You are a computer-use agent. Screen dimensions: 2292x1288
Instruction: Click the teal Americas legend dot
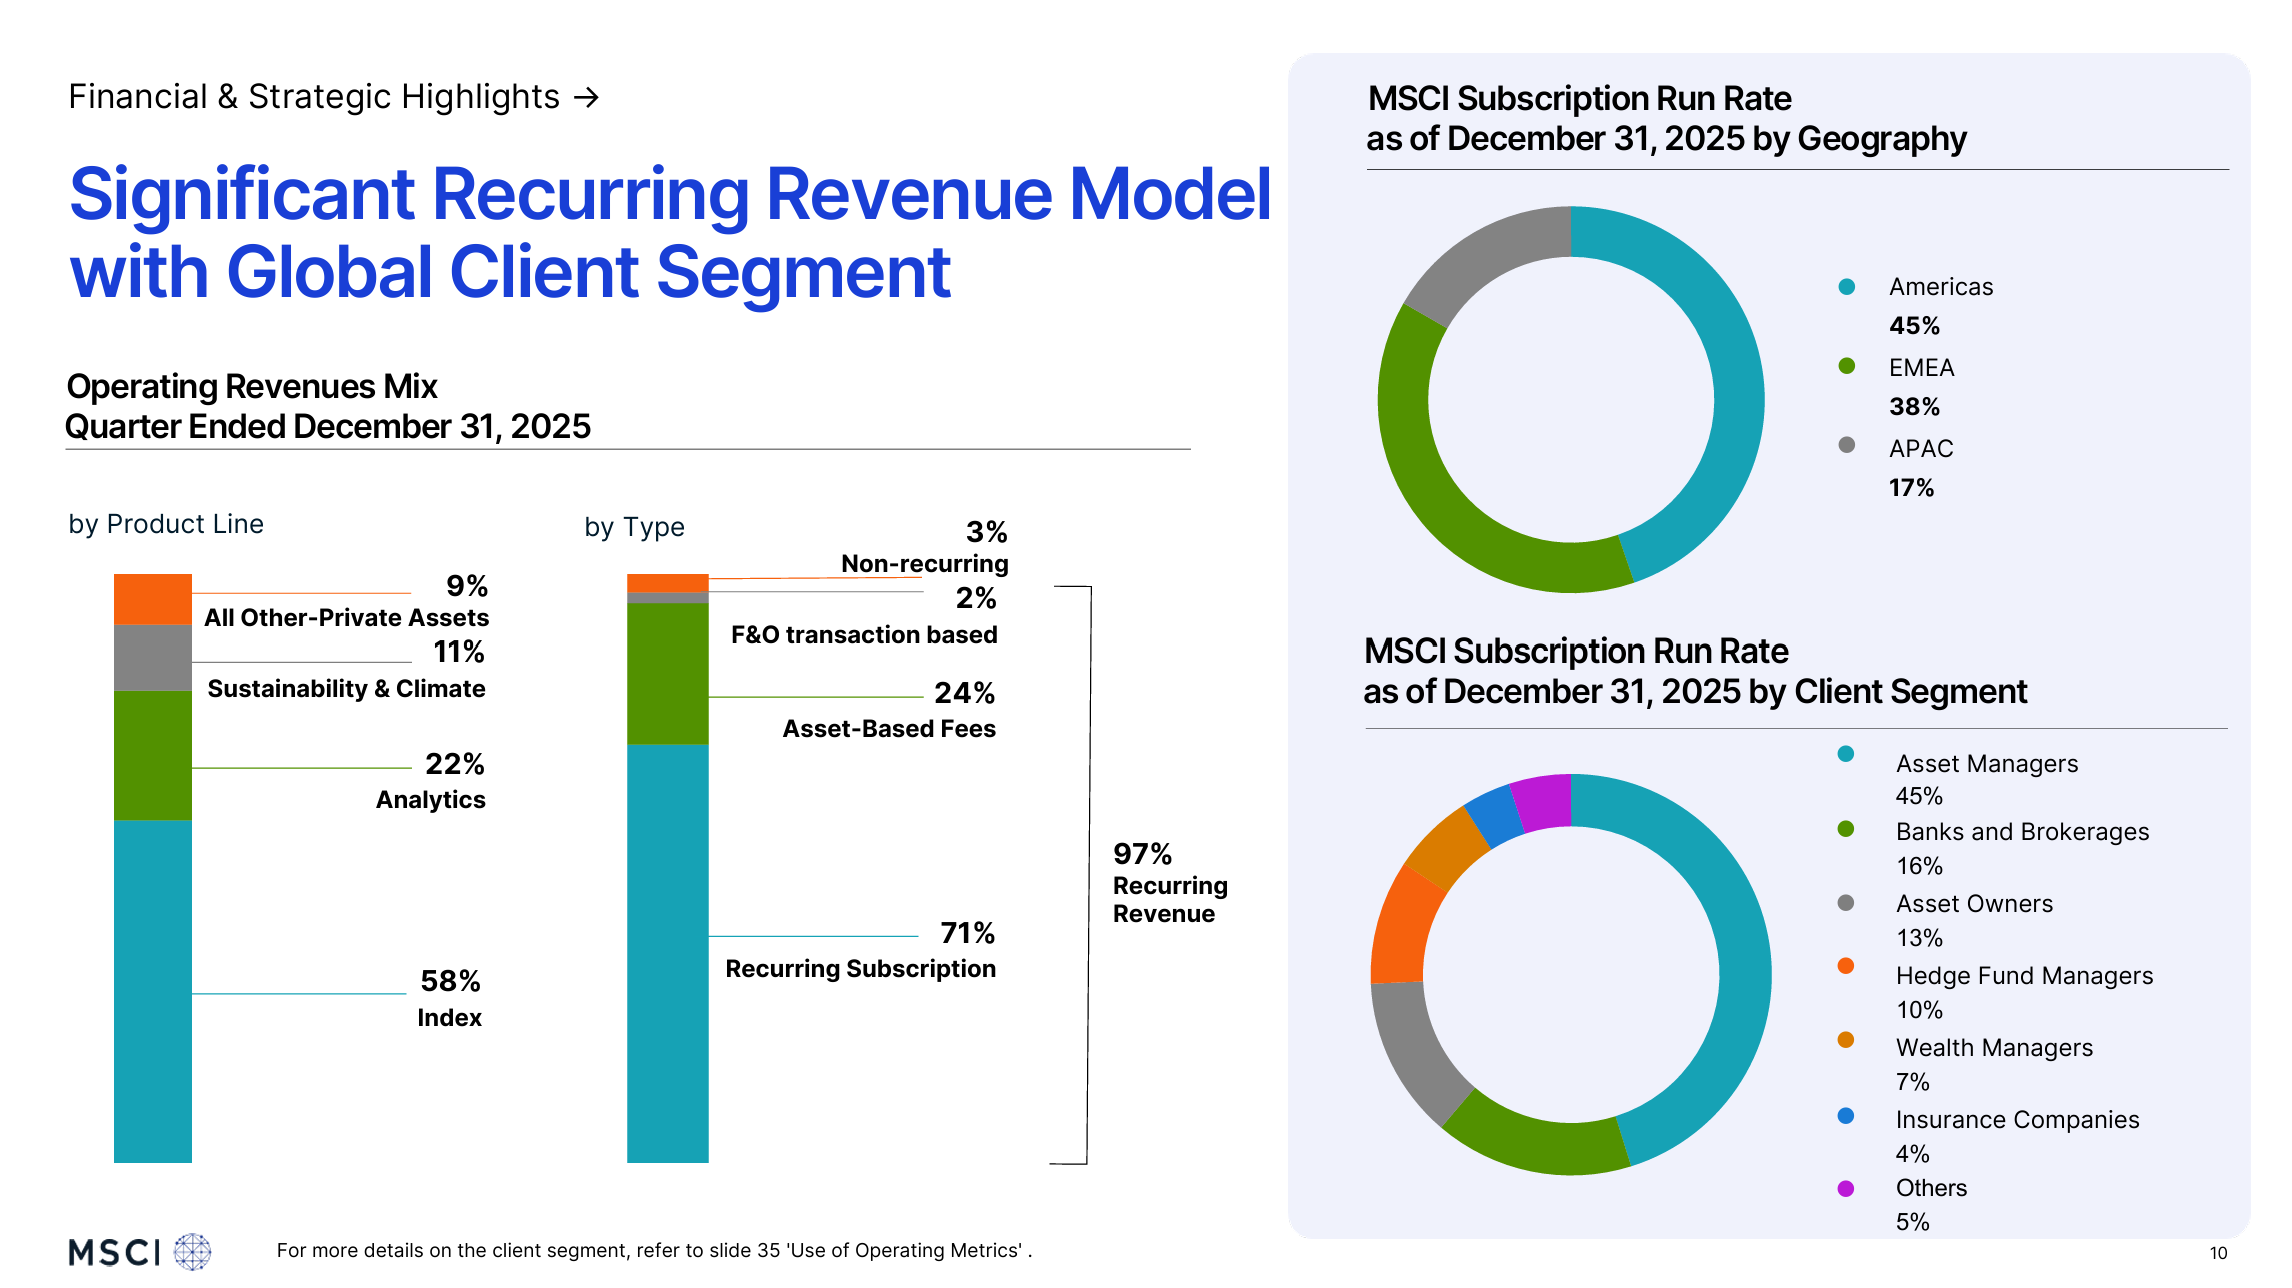[x=1846, y=287]
